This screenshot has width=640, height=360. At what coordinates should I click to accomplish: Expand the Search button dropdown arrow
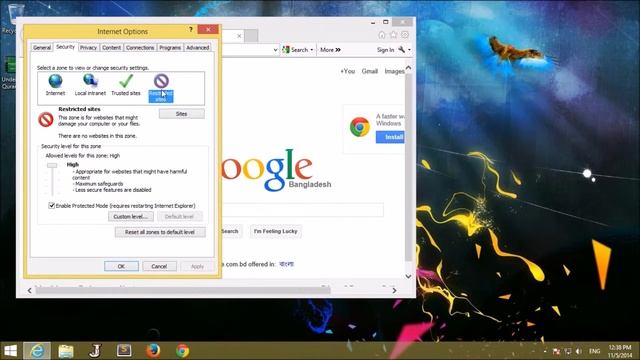coord(312,50)
